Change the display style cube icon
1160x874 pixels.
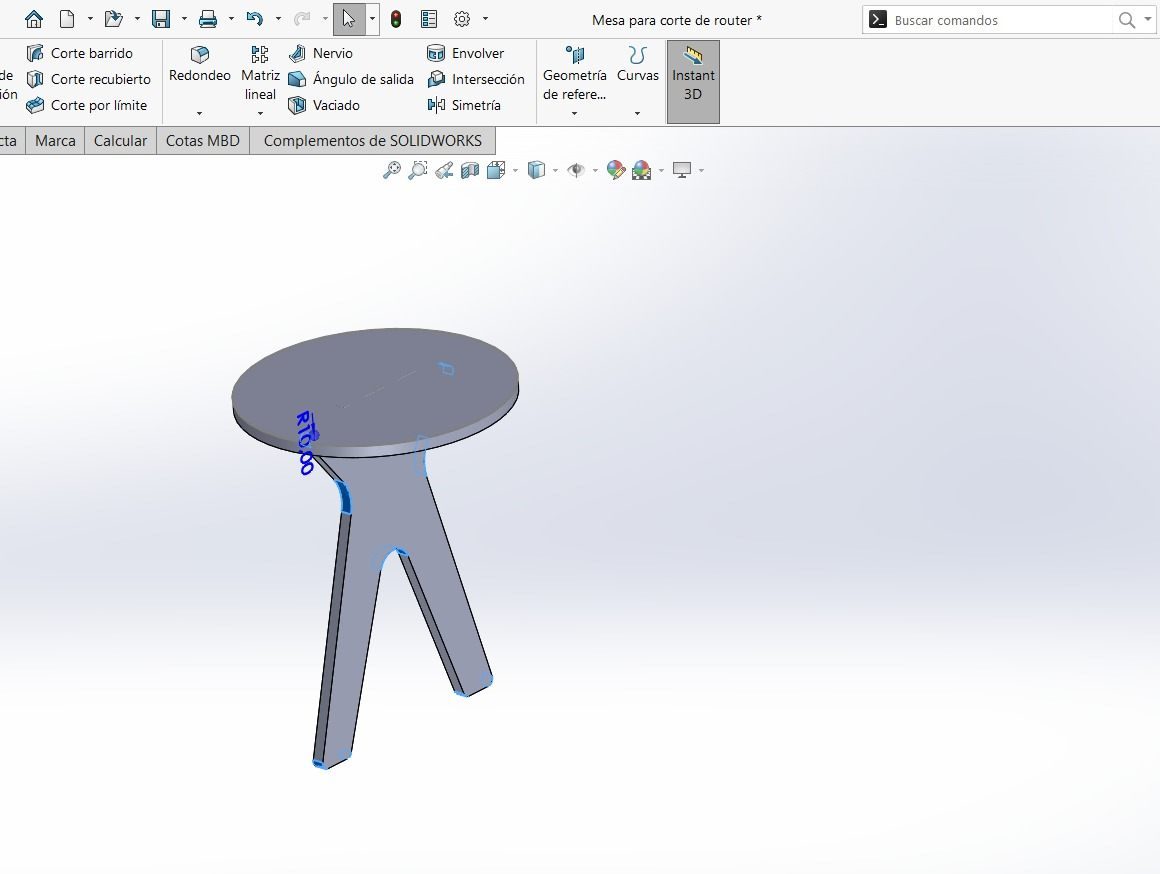[536, 170]
